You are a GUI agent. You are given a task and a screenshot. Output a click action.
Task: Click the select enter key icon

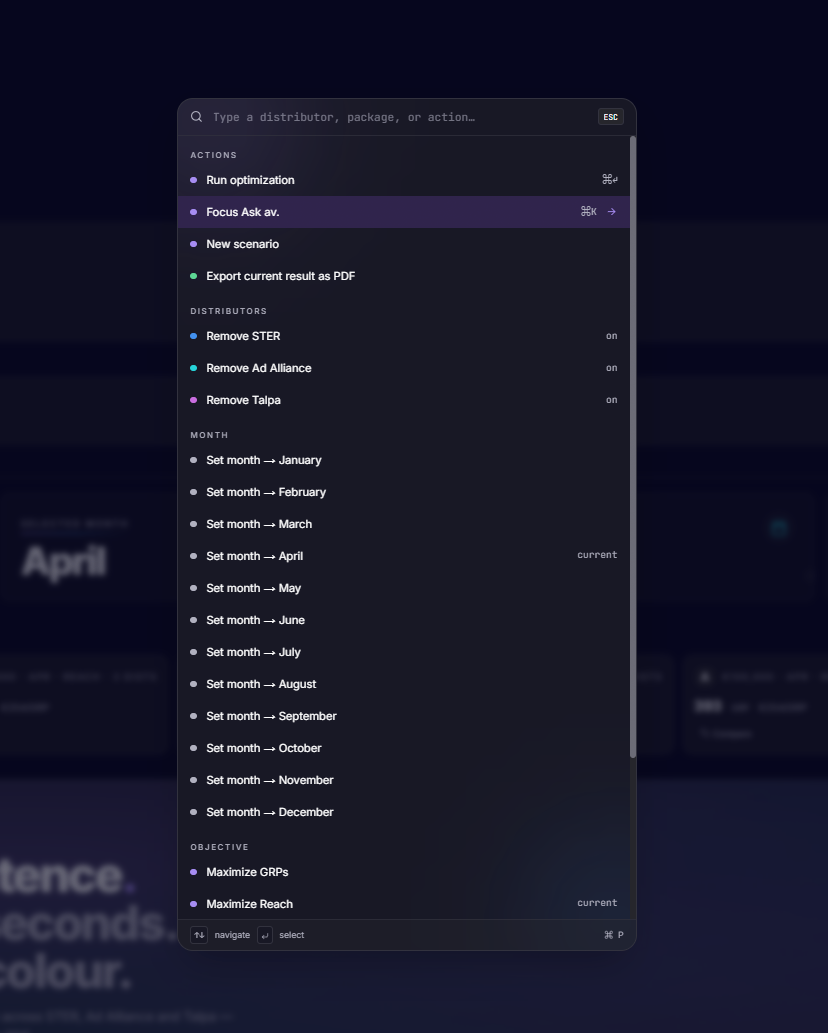point(265,935)
